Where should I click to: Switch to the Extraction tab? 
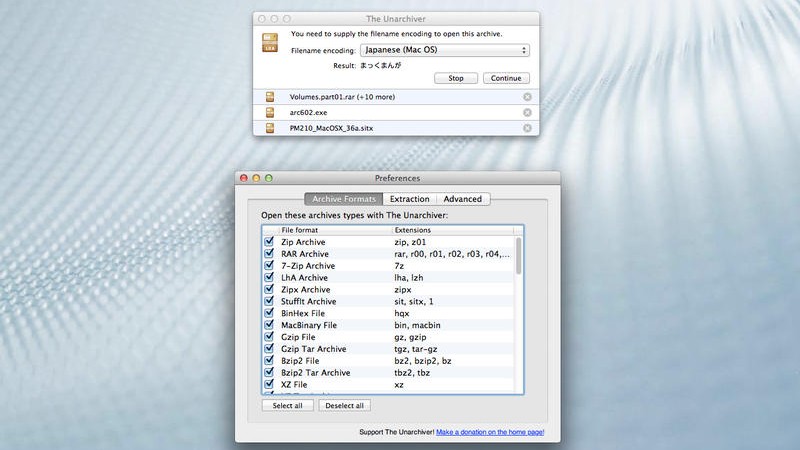click(410, 199)
